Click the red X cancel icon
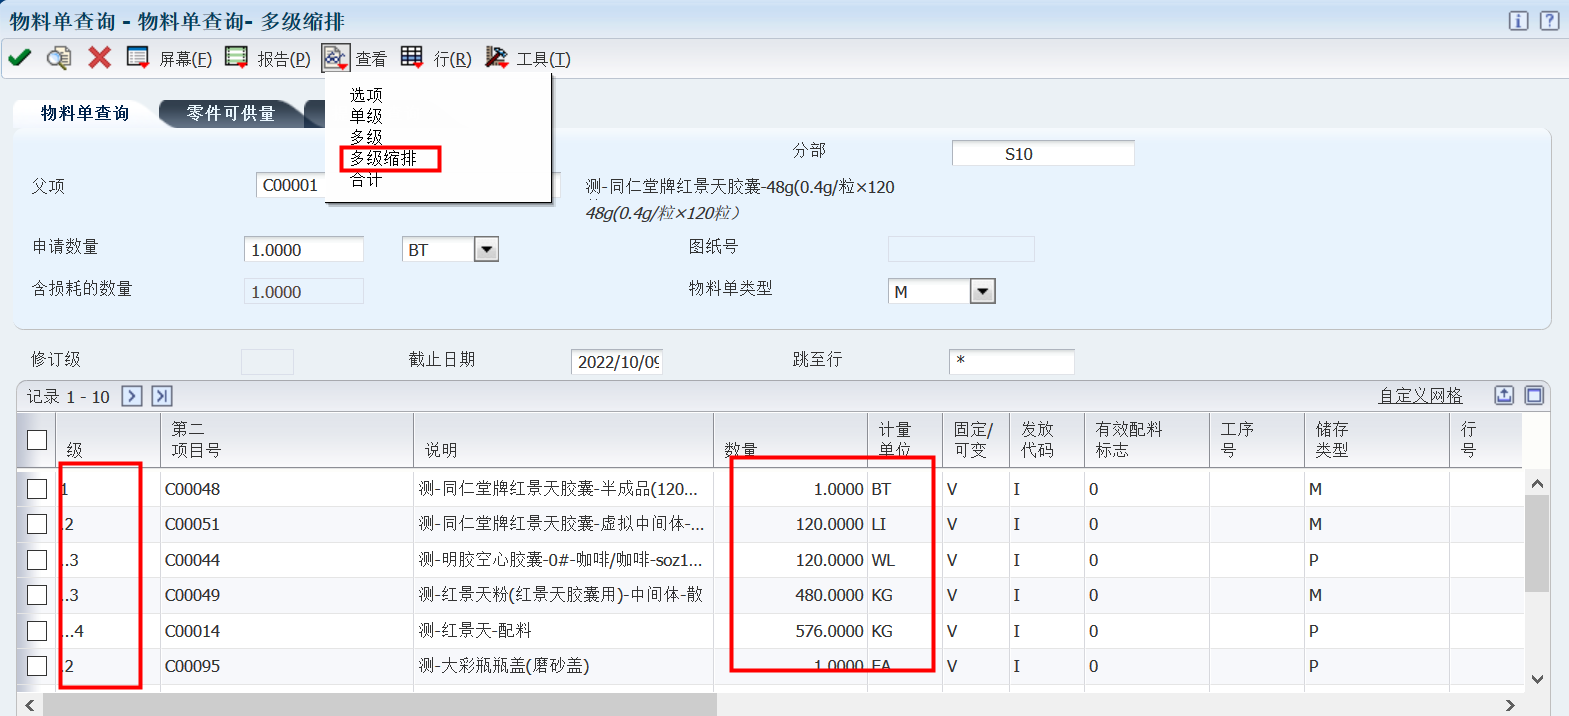This screenshot has height=716, width=1569. coord(99,58)
